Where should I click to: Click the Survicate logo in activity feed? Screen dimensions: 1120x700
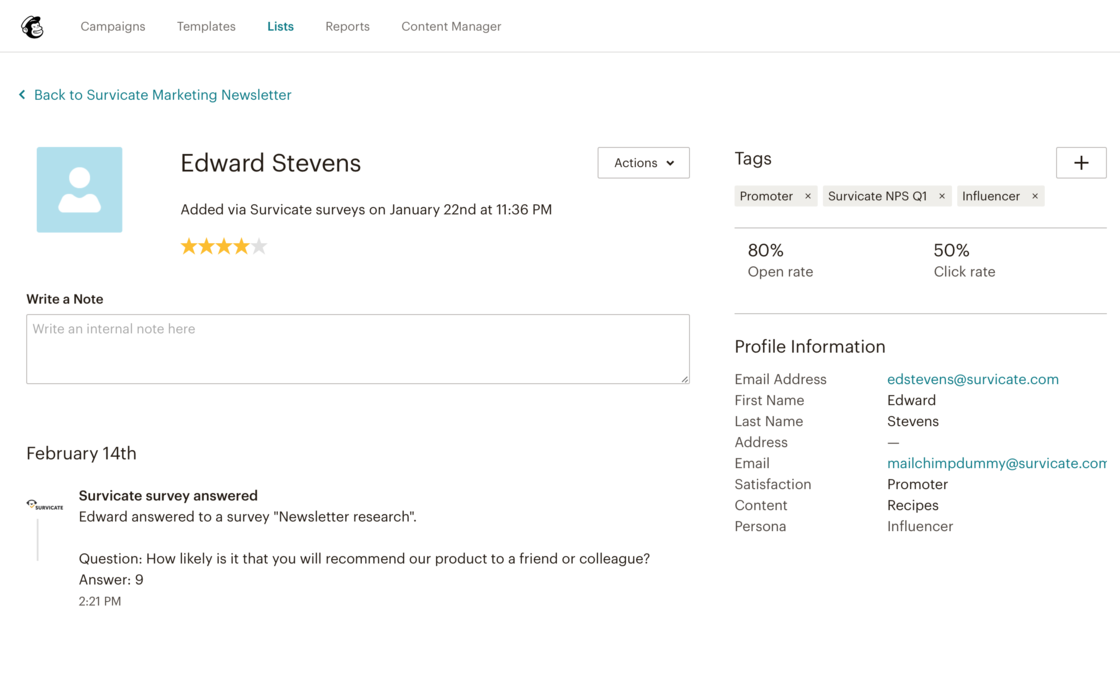[45, 505]
